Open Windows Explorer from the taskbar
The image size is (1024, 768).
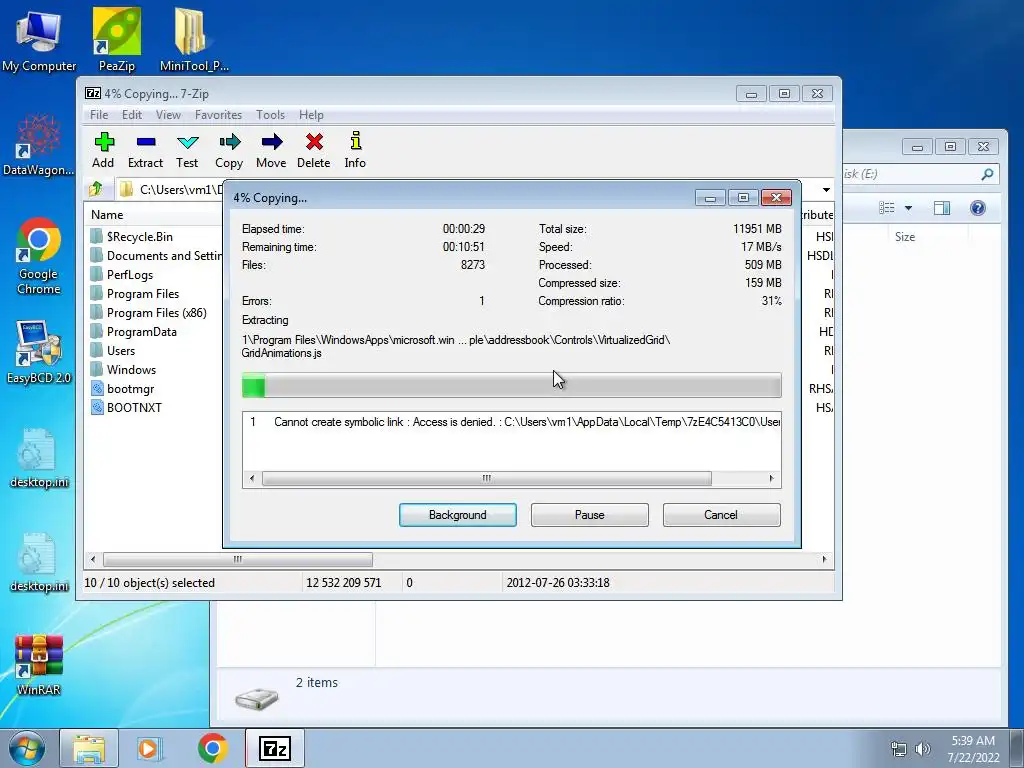[89, 748]
